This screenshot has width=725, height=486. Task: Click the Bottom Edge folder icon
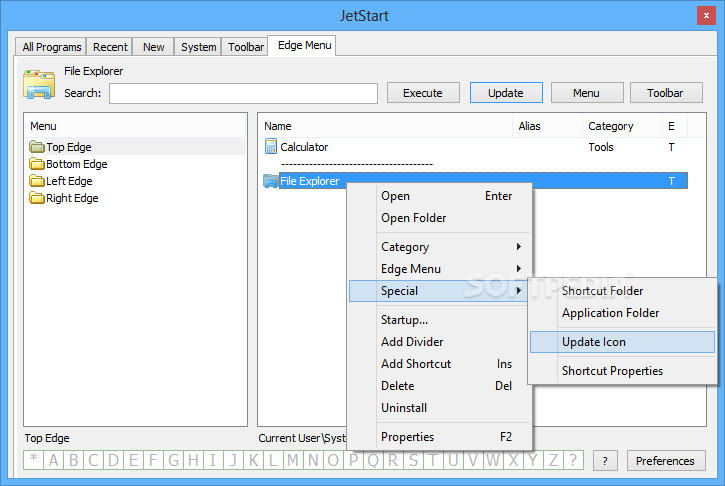[37, 164]
